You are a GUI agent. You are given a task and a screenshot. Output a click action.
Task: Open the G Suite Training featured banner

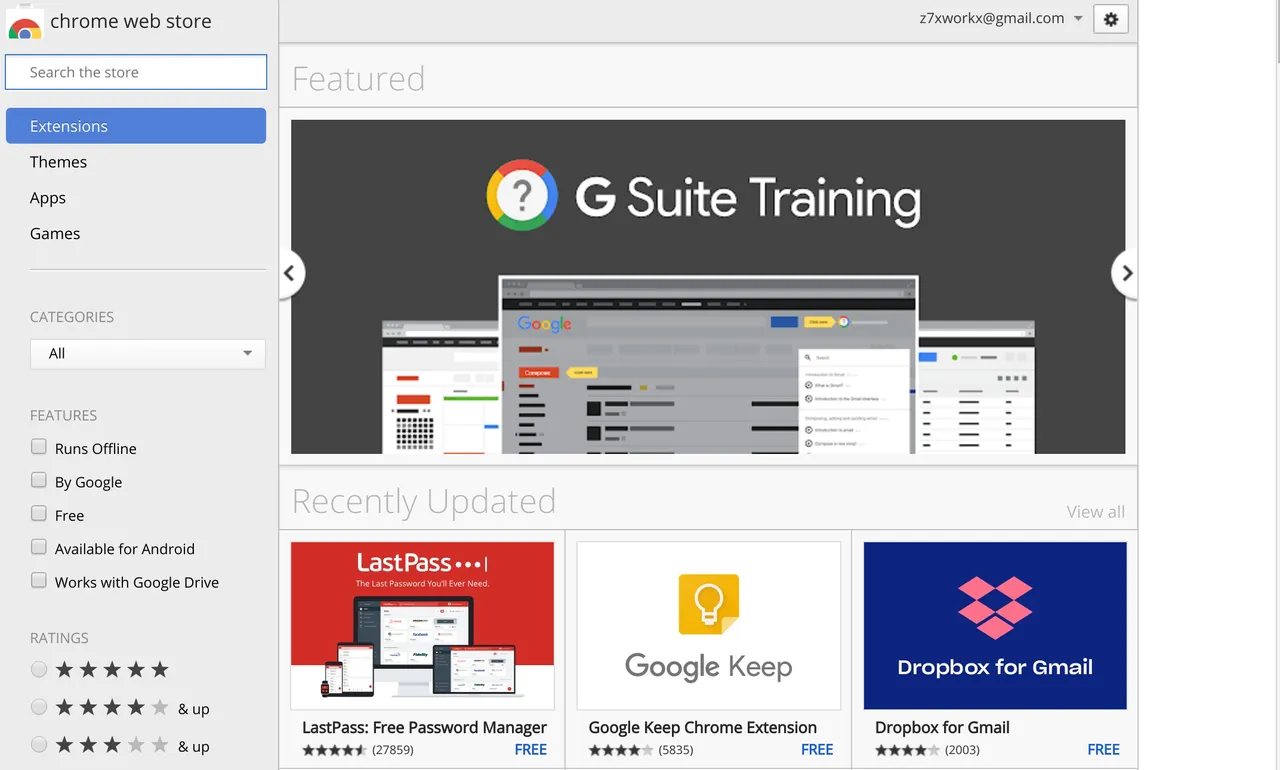click(708, 287)
